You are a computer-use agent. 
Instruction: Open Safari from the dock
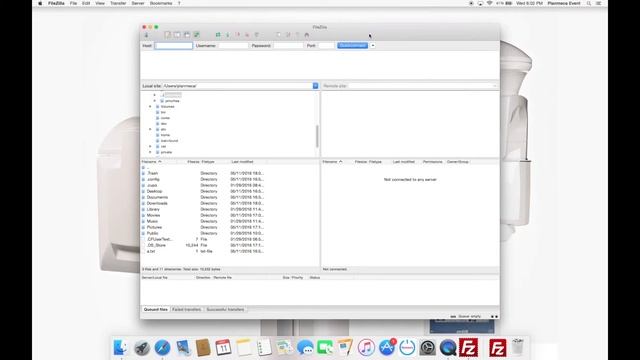click(162, 347)
